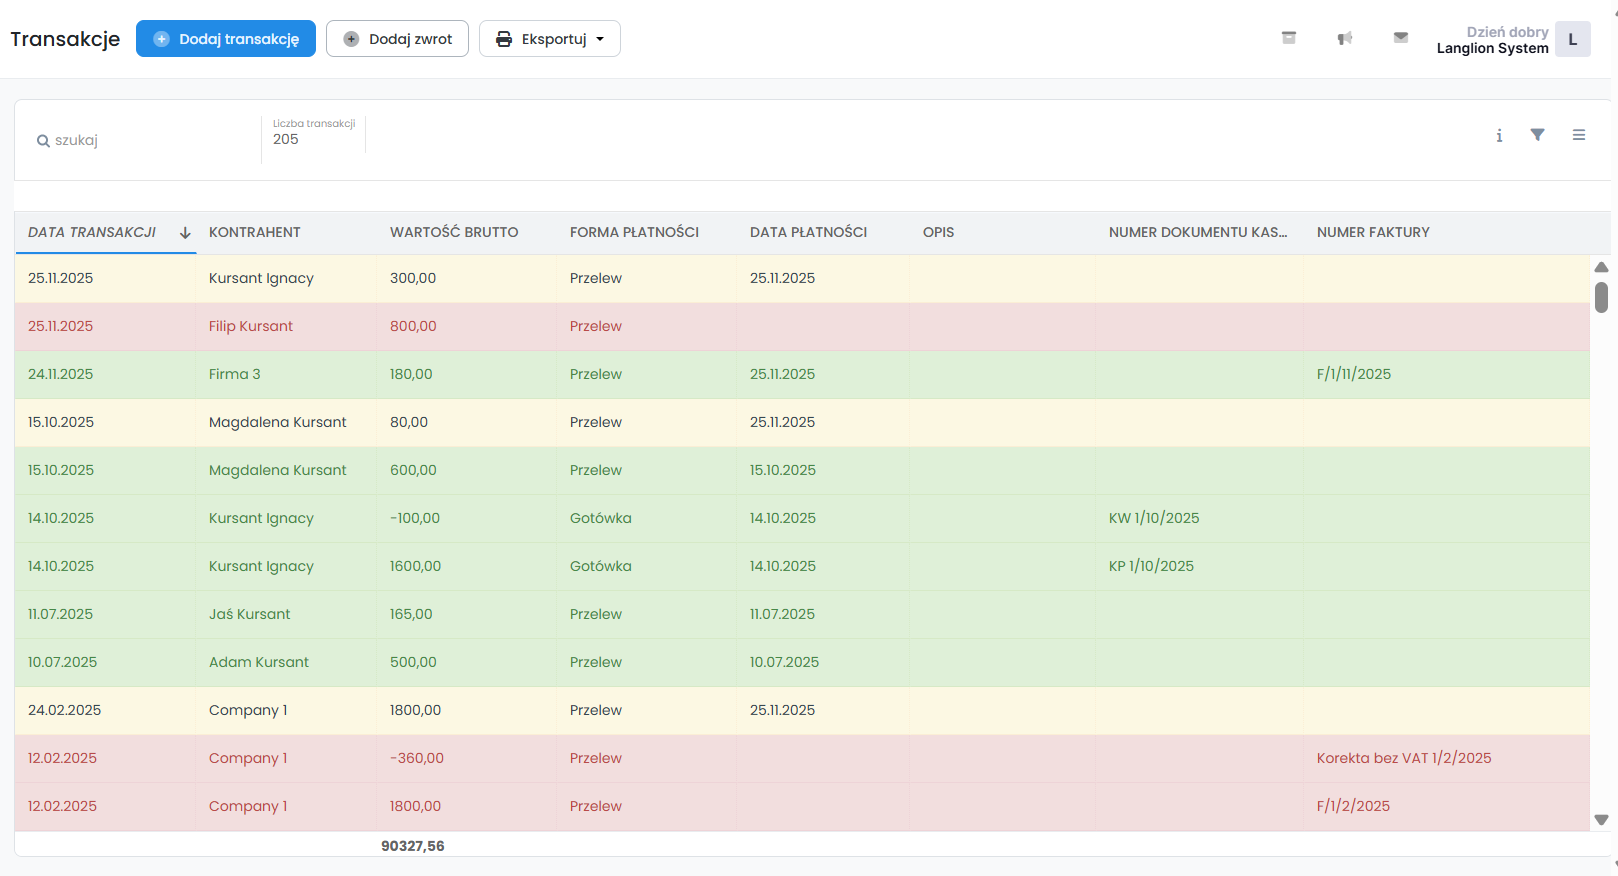Open the hamburger column menu icon

point(1579,135)
